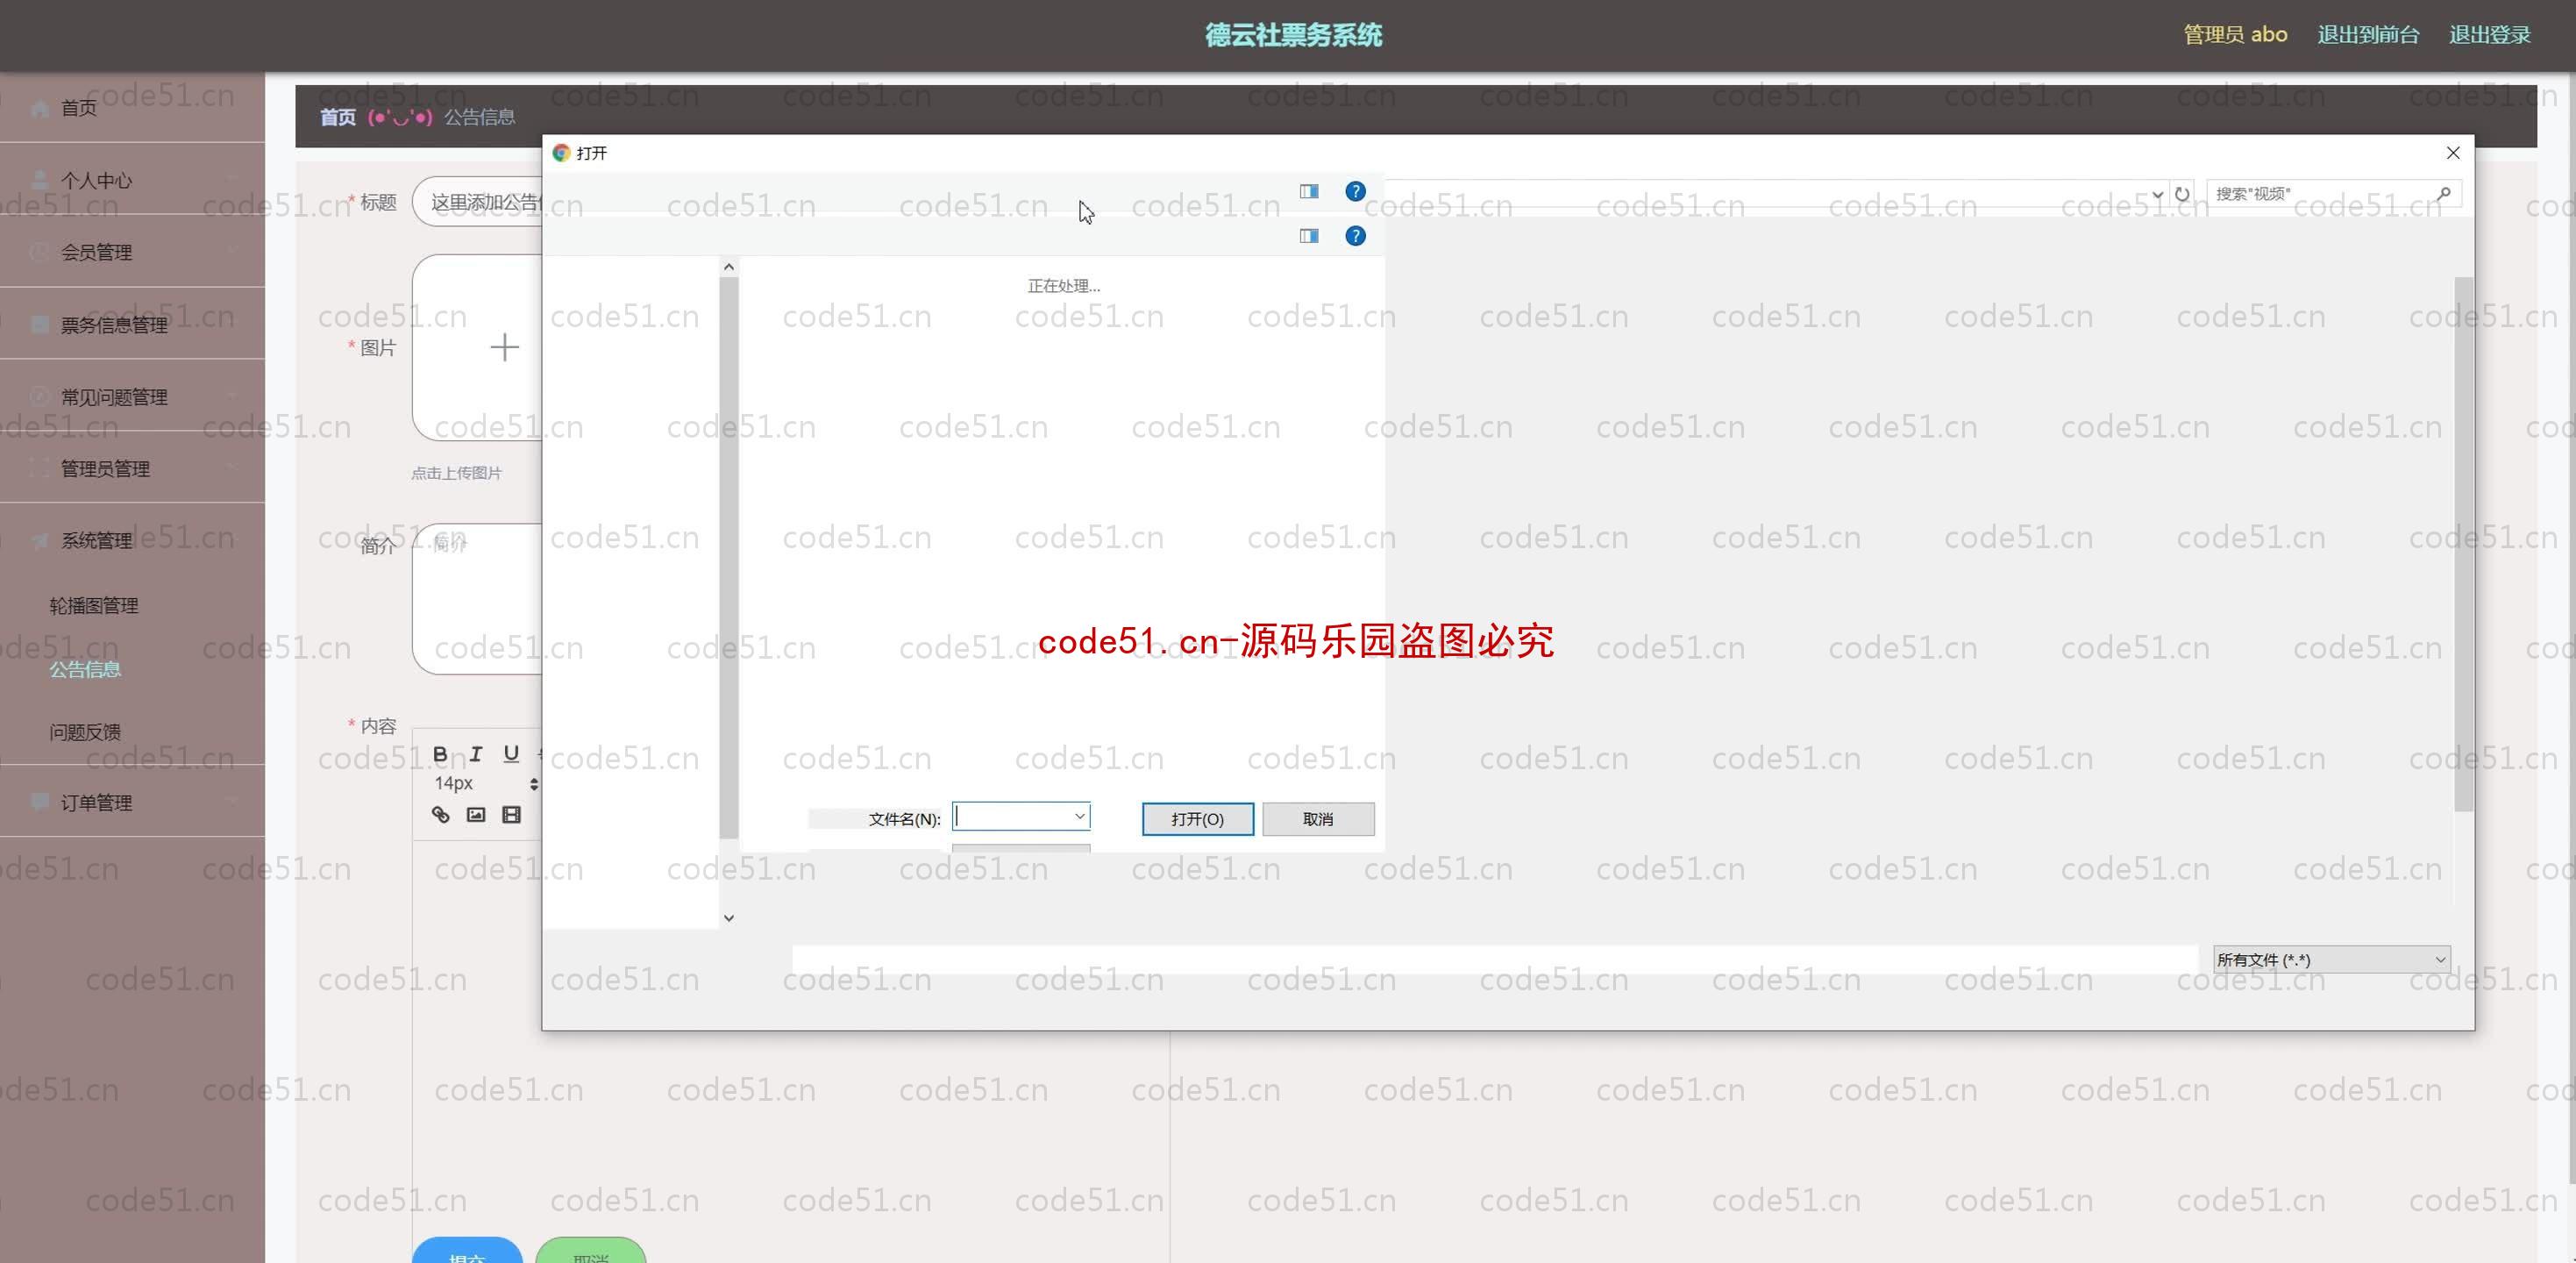Click the file list vertical scrollbar on dialog right
Image resolution: width=2576 pixels, height=1263 pixels.
click(x=2463, y=543)
